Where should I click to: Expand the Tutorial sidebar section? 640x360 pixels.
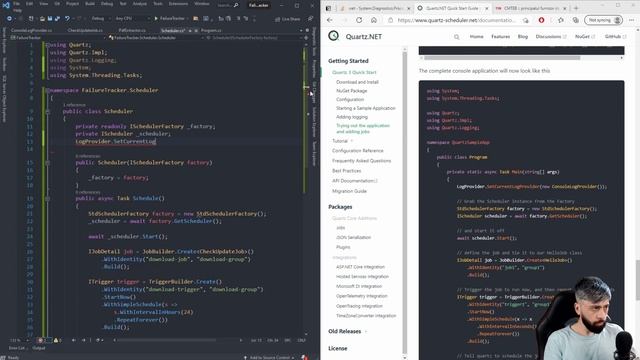[342, 141]
